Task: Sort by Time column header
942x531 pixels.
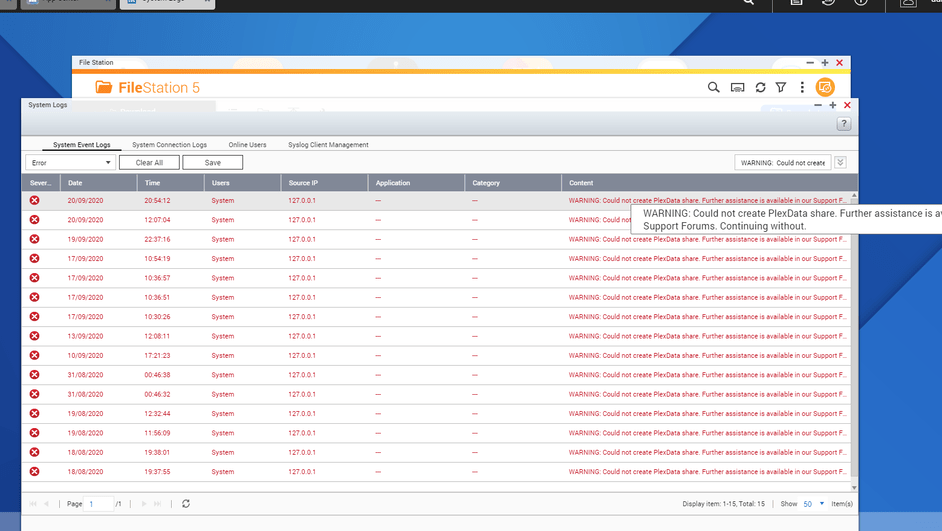Action: pos(171,183)
